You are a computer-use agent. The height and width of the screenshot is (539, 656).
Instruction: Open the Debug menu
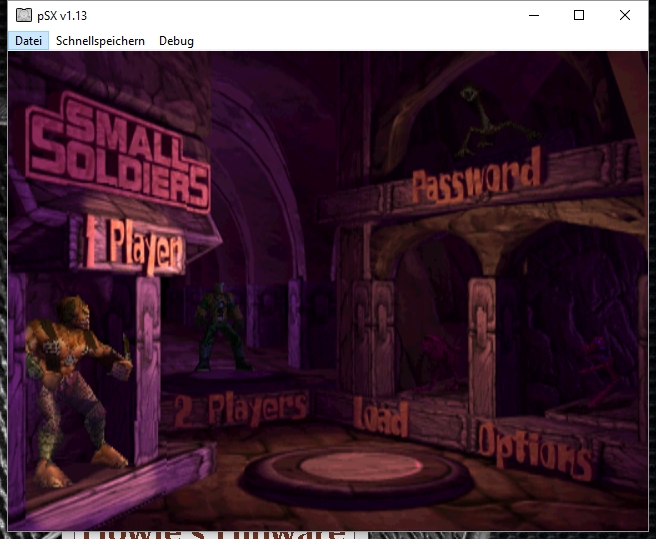pos(176,41)
